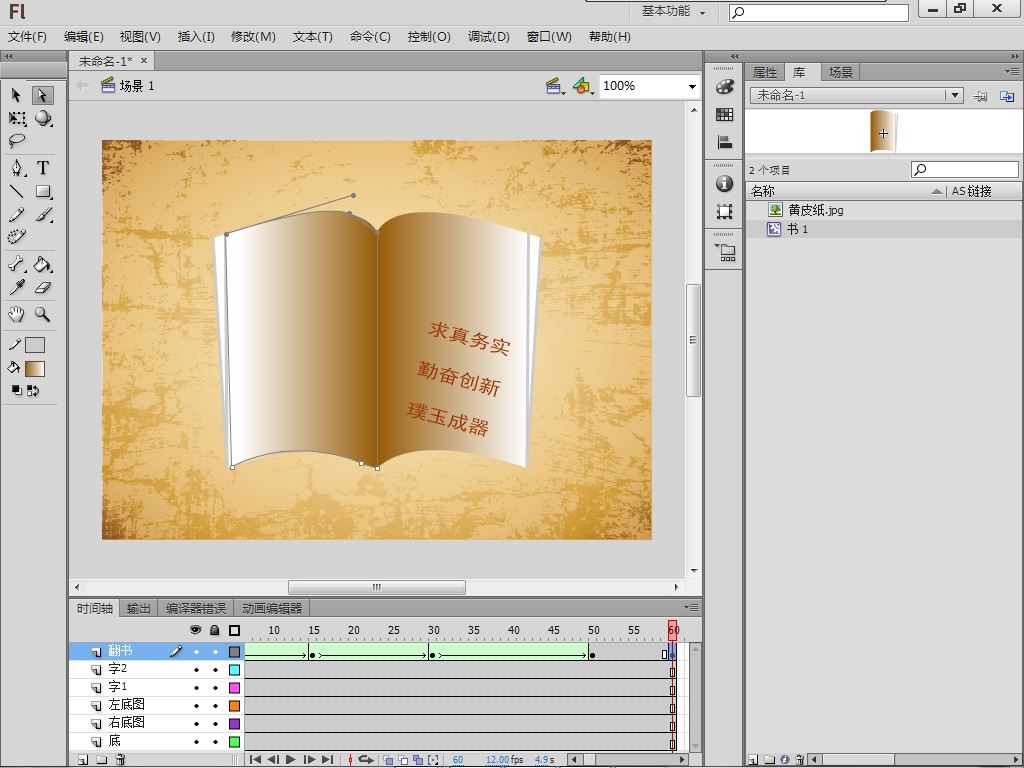The height and width of the screenshot is (768, 1024).
Task: Open the Info panel icon
Action: click(724, 184)
